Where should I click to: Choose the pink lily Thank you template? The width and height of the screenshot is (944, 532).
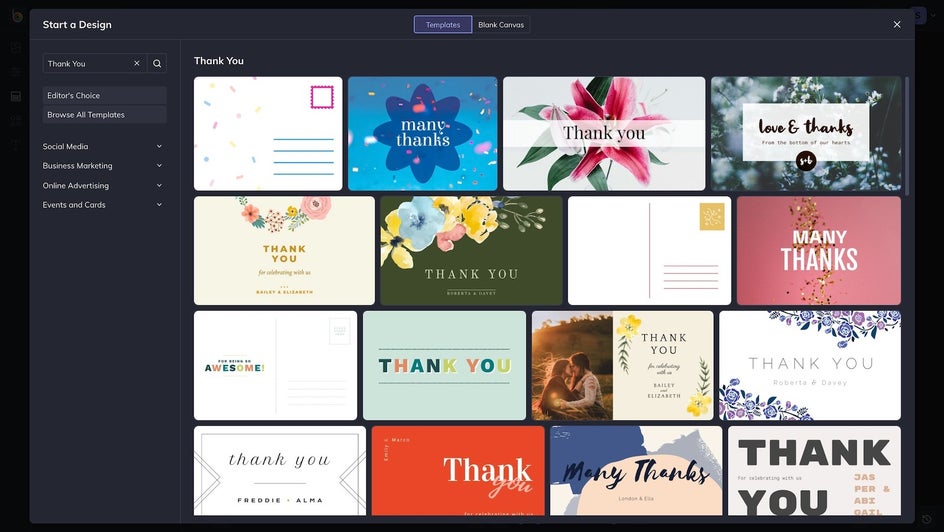[x=603, y=133]
